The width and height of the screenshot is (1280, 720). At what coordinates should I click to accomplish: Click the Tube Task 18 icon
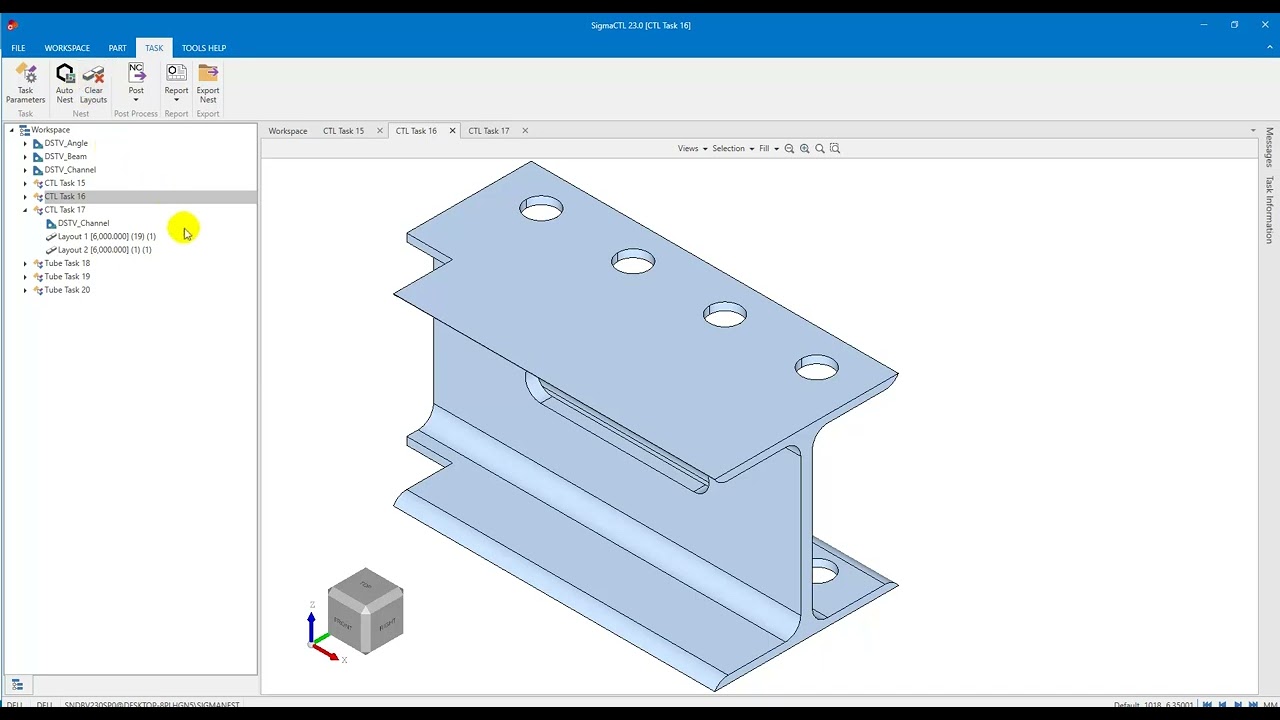tap(38, 263)
